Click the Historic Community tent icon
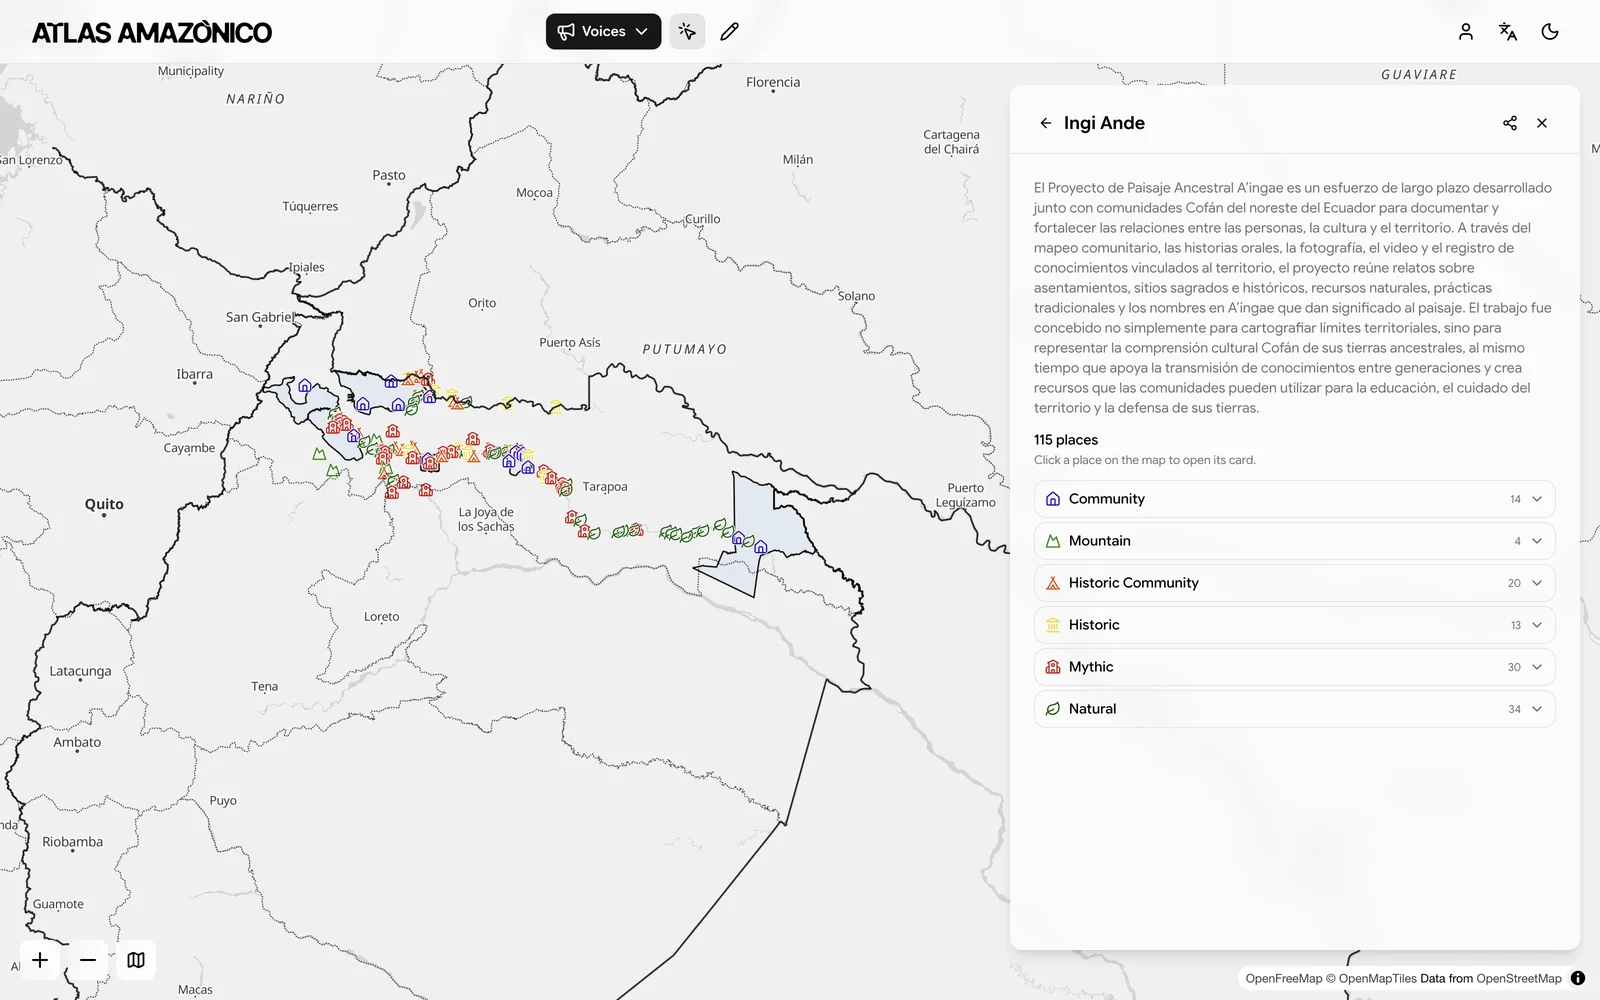Screen dimensions: 1600x1000 1052,583
